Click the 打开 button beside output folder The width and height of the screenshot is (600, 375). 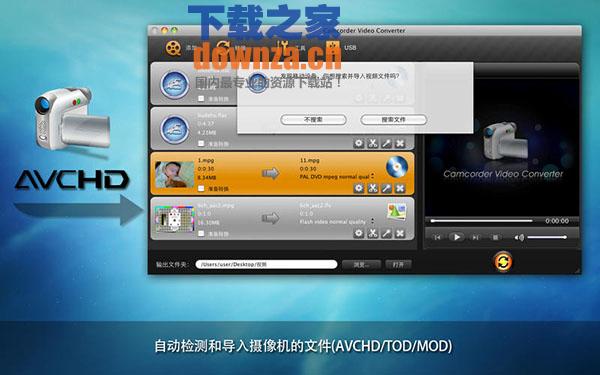(x=398, y=264)
